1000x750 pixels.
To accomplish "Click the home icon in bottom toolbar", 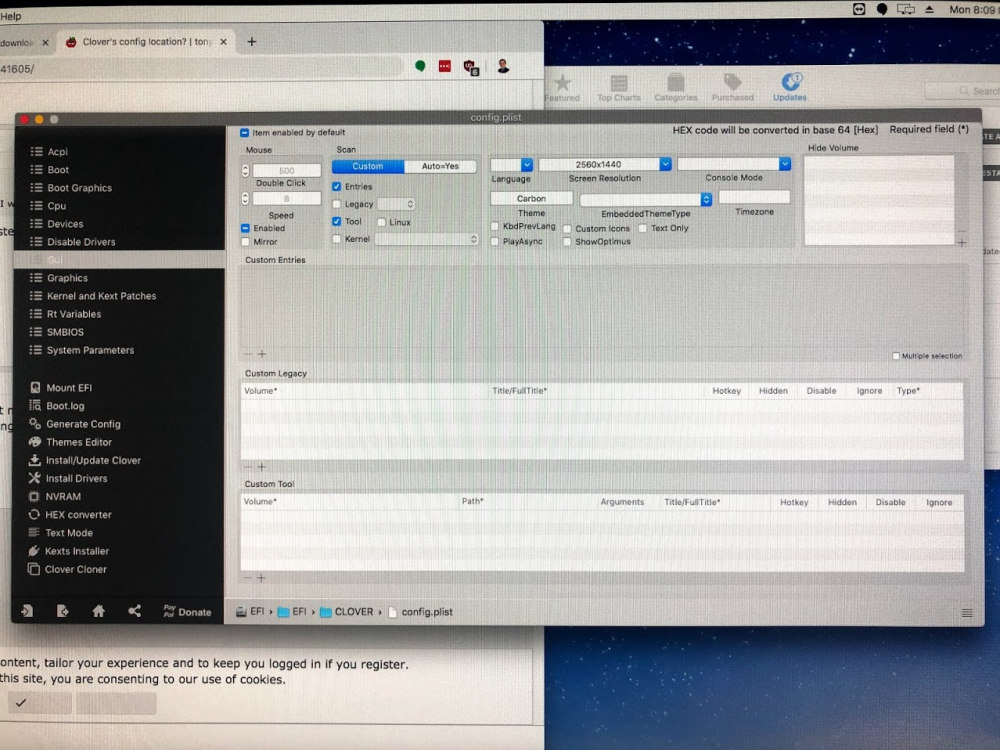I will click(98, 611).
